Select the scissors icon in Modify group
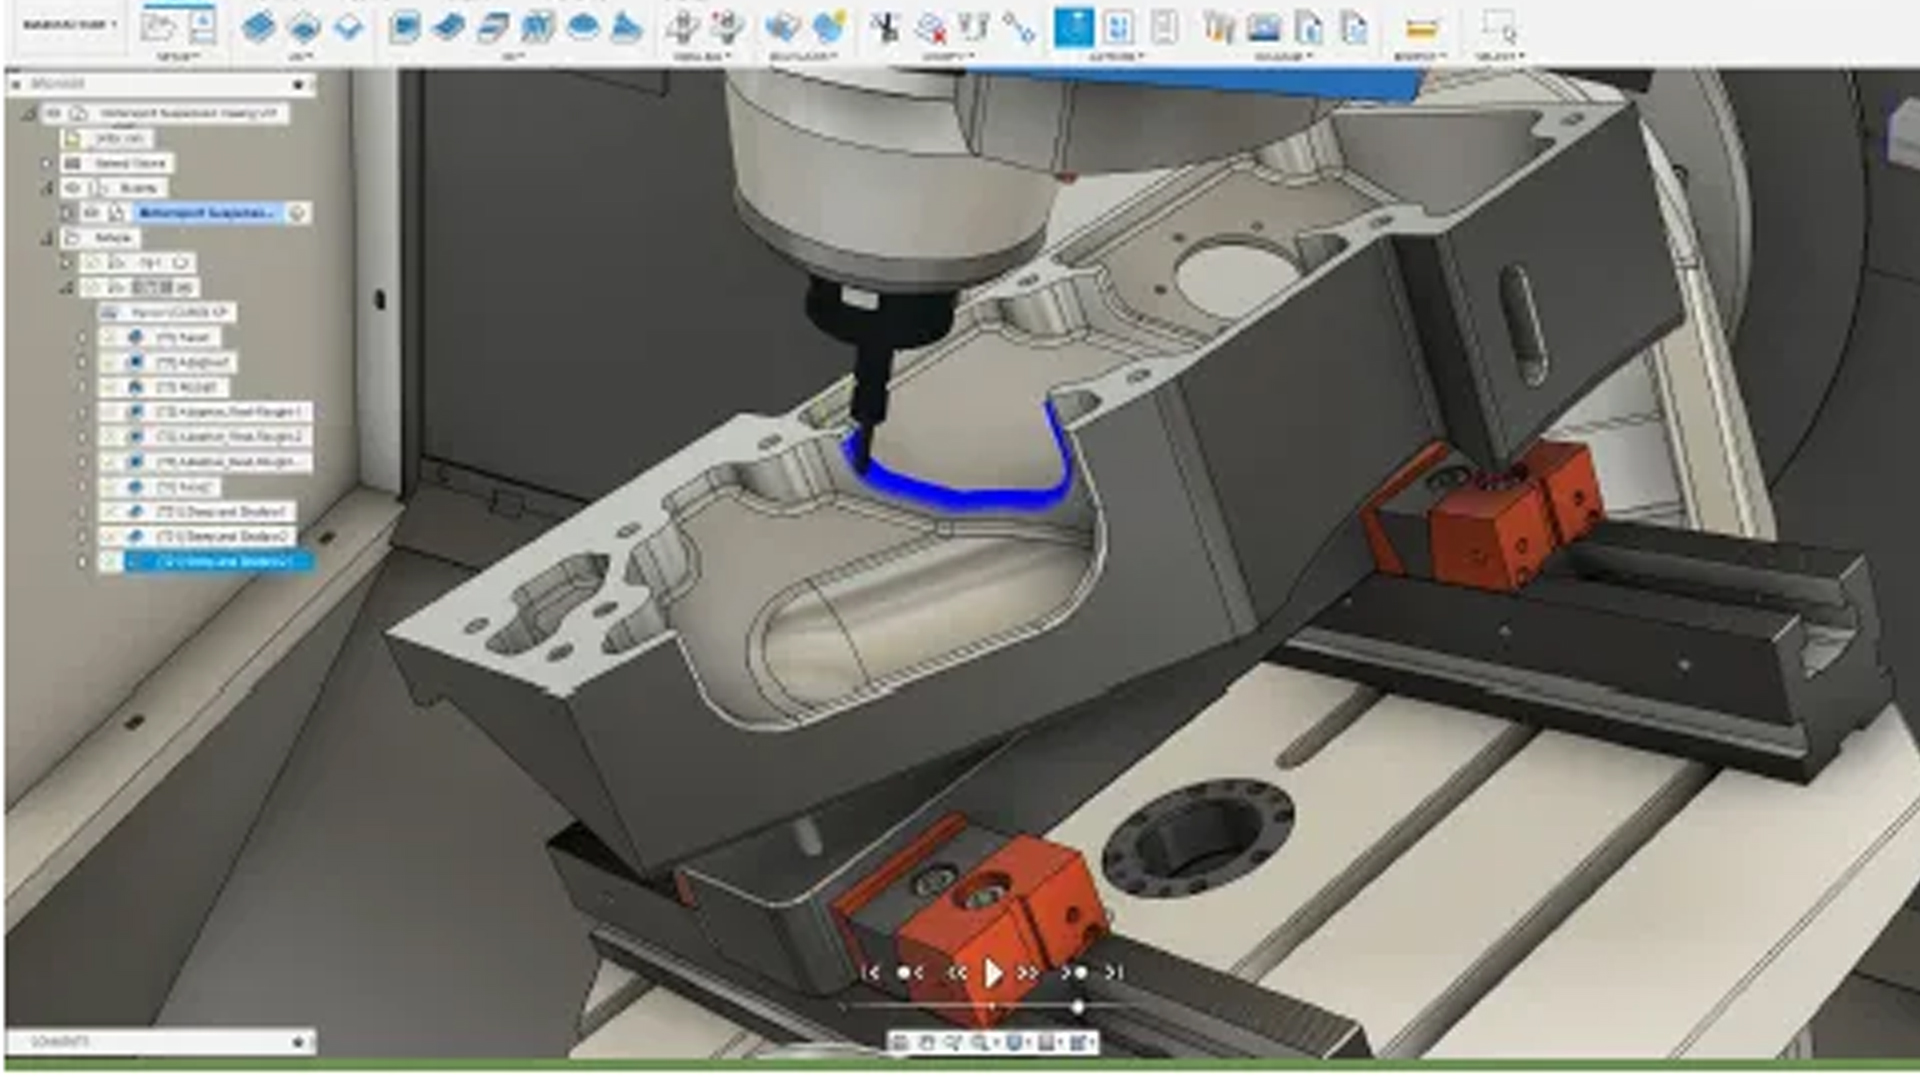This screenshot has width=1920, height=1080. click(885, 28)
